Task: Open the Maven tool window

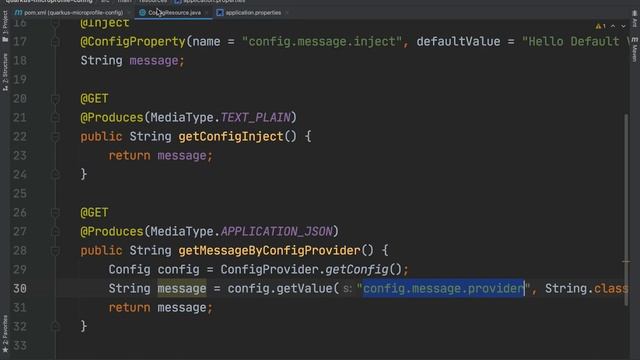Action: pyautogui.click(x=635, y=50)
